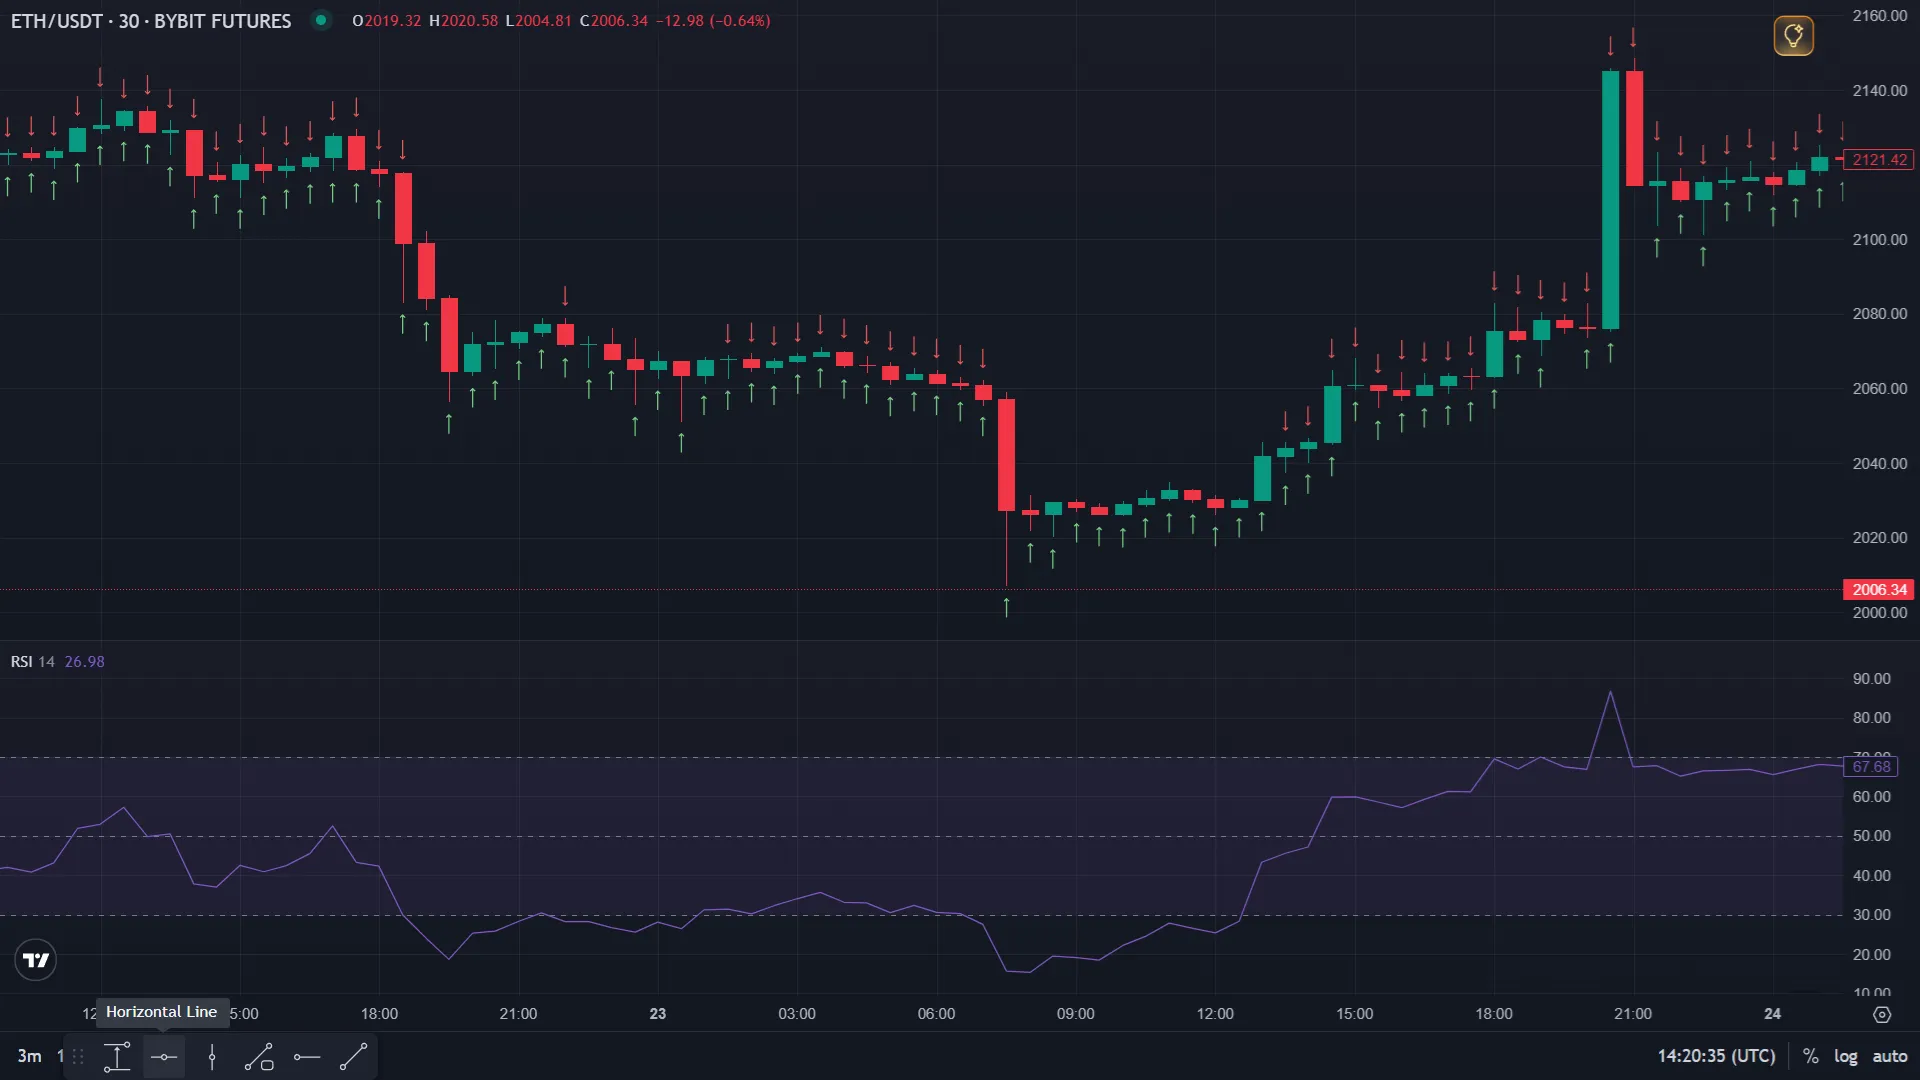
Task: Select the 3m date range
Action: coord(29,1056)
